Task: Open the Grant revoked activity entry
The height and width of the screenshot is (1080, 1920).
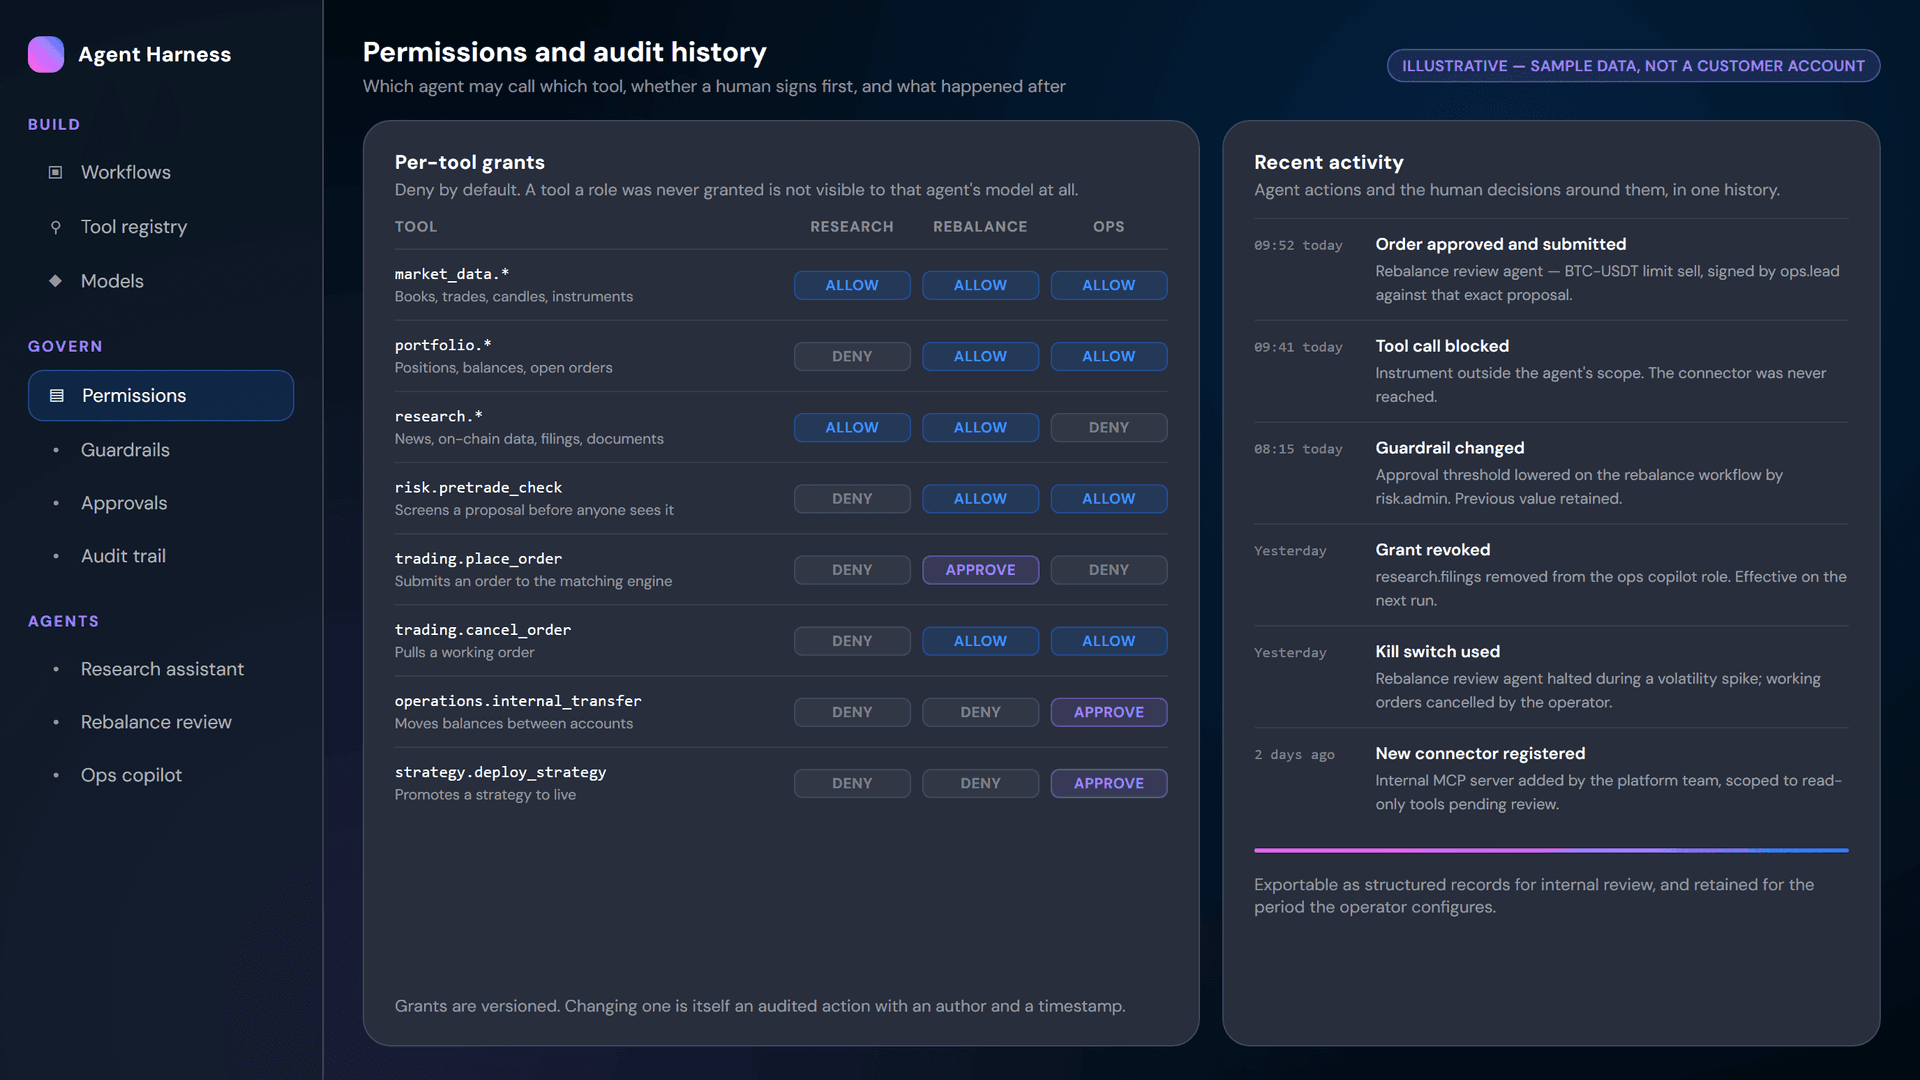Action: [x=1551, y=576]
